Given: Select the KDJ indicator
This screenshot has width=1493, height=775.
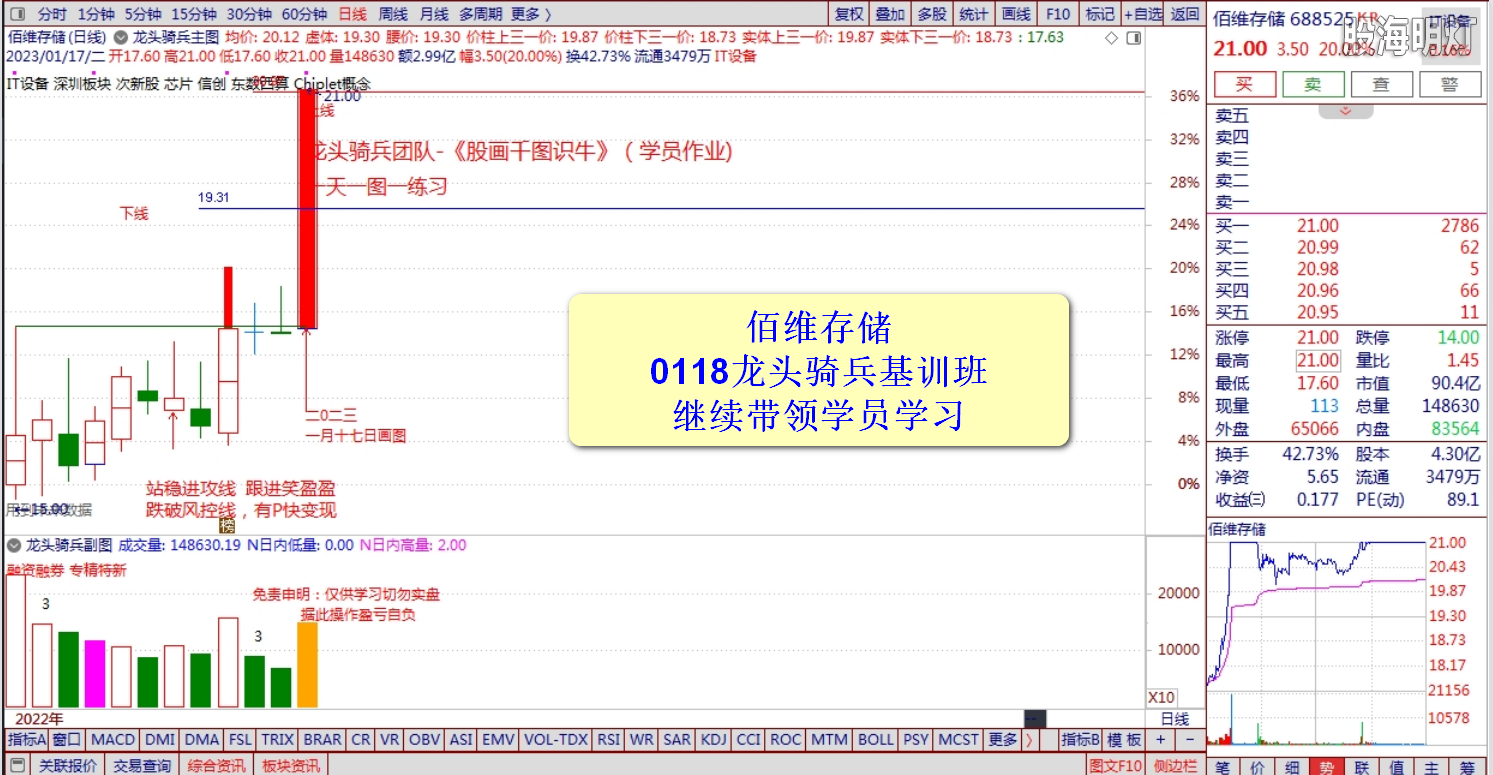Looking at the screenshot, I should point(713,740).
